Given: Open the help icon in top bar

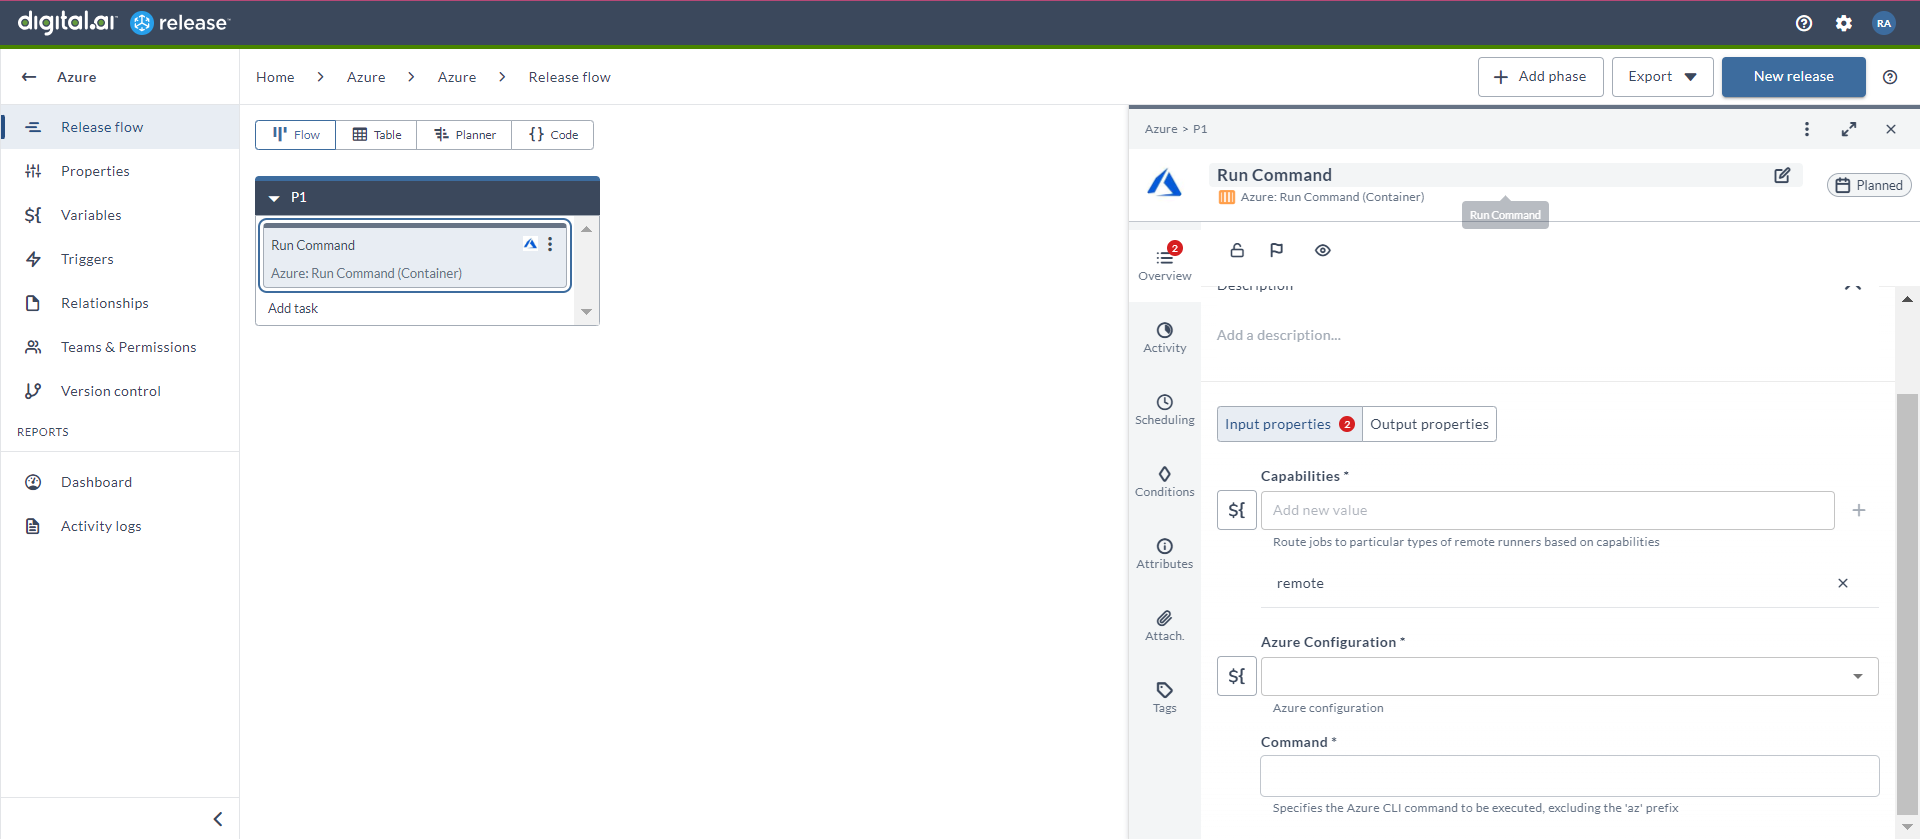Looking at the screenshot, I should [1804, 23].
